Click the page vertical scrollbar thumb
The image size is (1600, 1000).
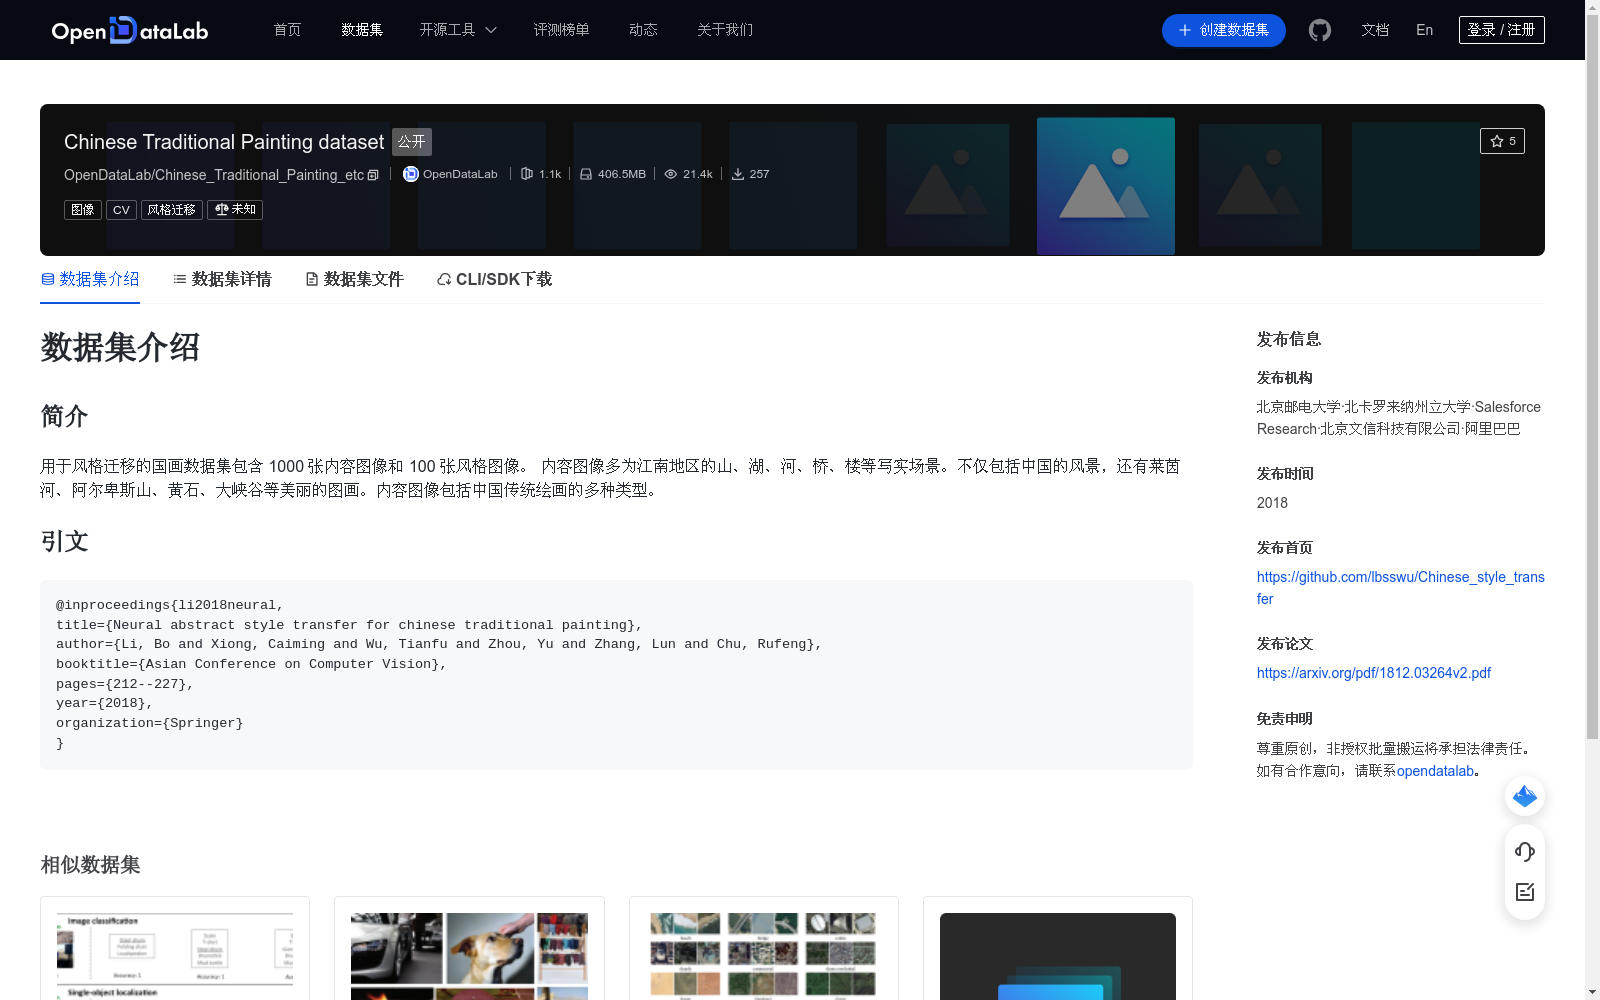[x=1592, y=379]
